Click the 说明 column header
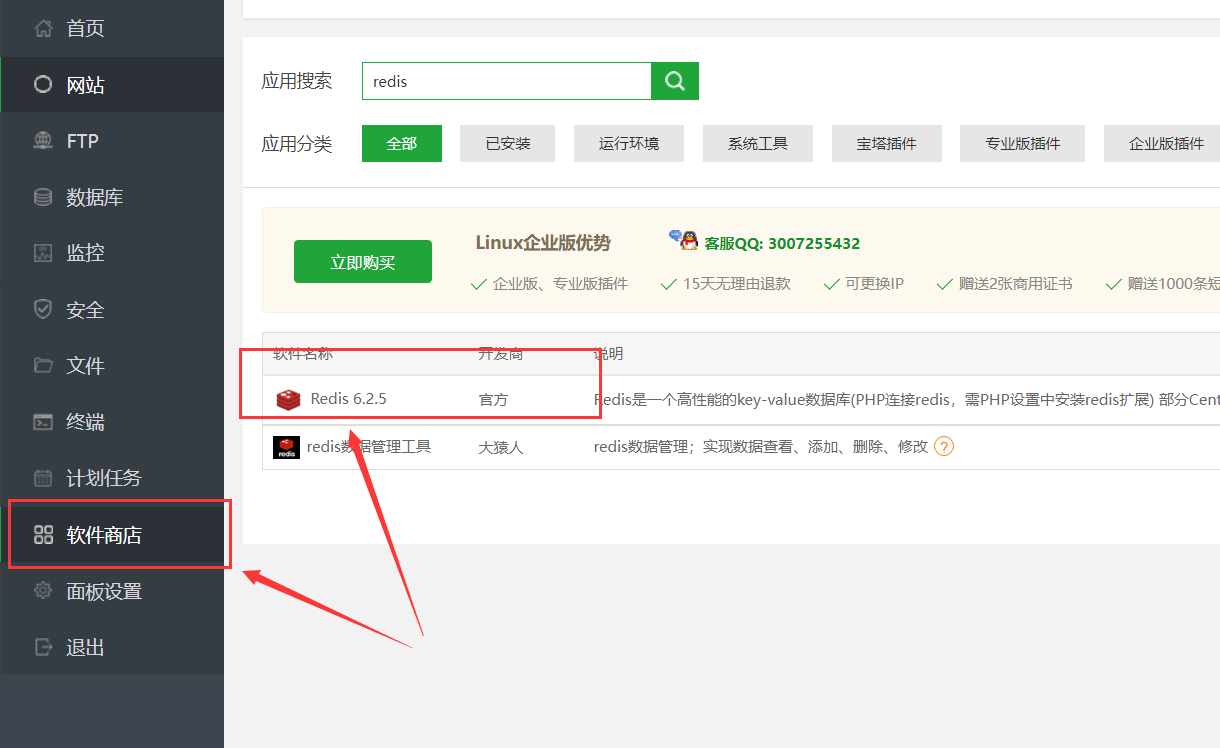The height and width of the screenshot is (748, 1220). coord(608,353)
